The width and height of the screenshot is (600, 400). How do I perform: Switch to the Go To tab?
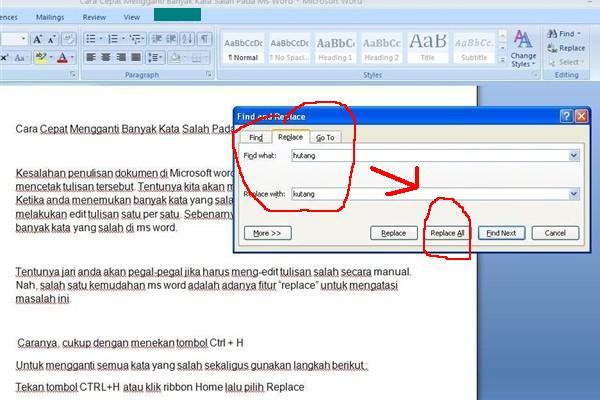coord(325,137)
